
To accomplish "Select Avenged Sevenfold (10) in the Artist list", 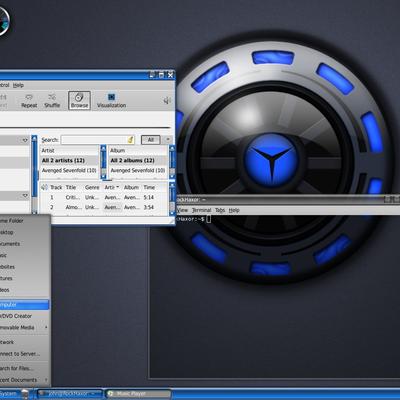I will coord(69,170).
